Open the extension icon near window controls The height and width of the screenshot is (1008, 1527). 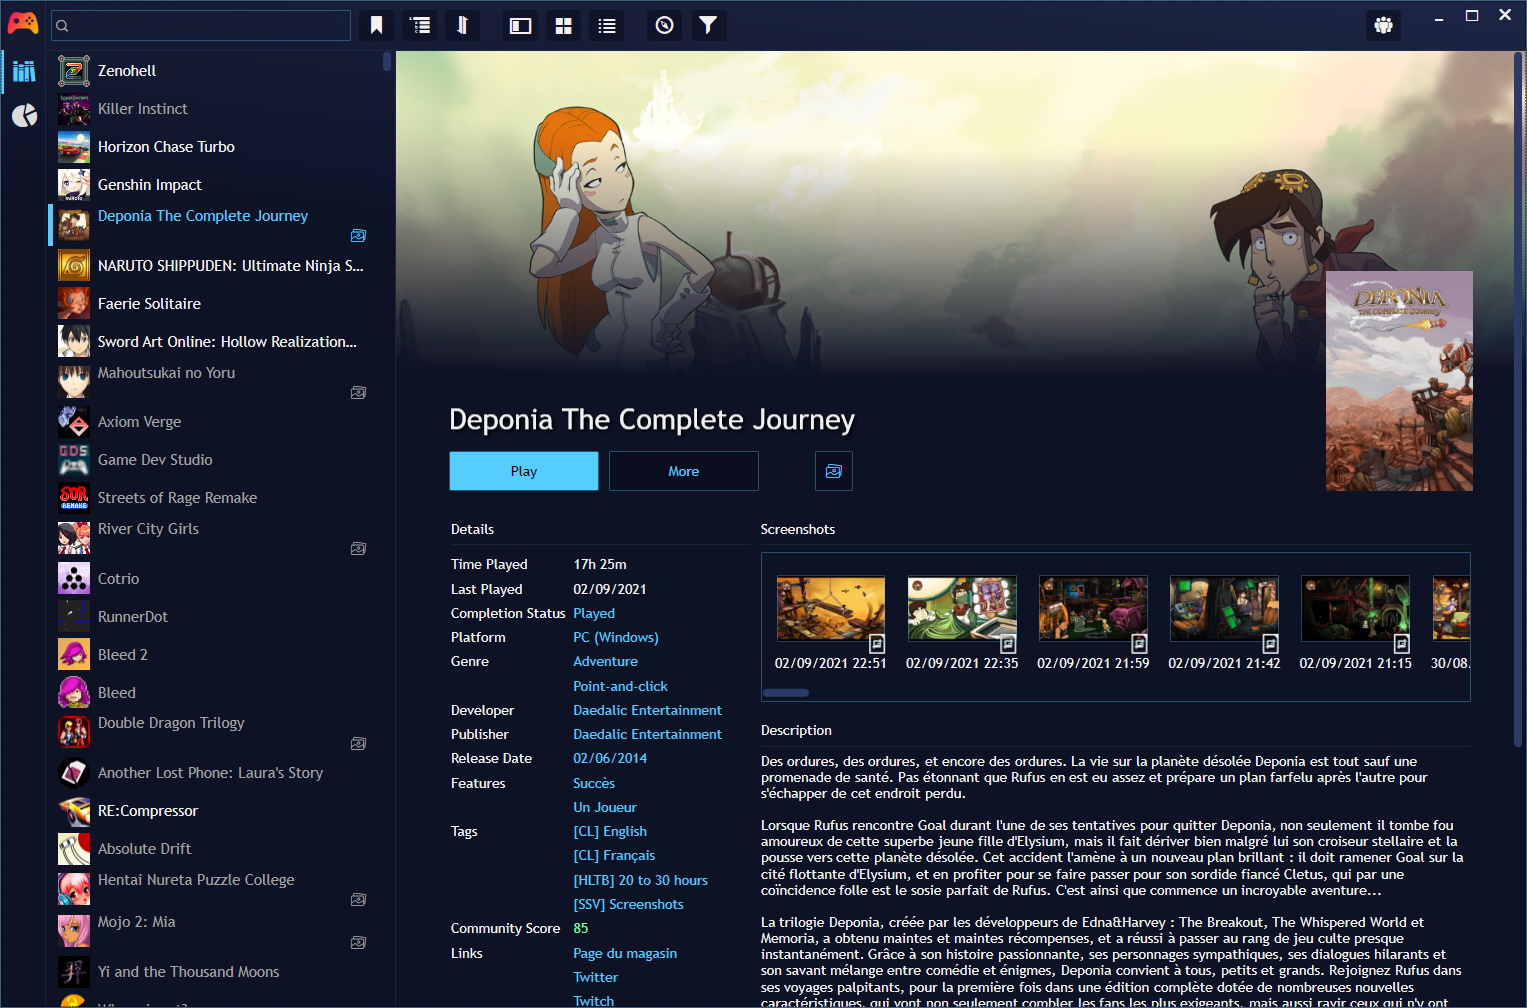[1384, 25]
